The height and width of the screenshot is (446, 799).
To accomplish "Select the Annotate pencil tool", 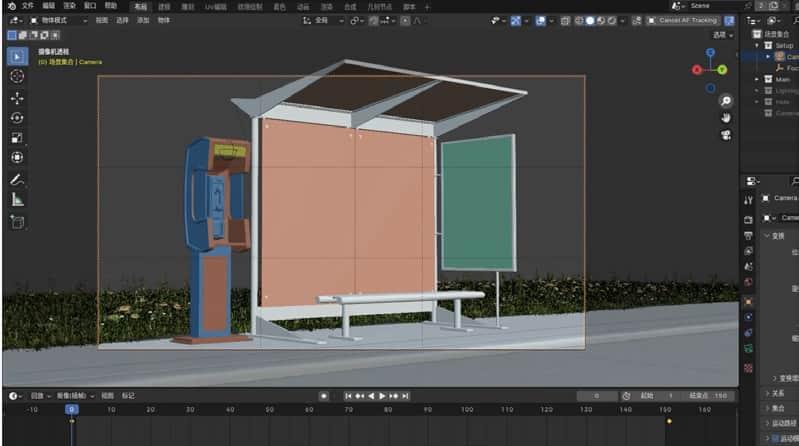I will tap(17, 181).
